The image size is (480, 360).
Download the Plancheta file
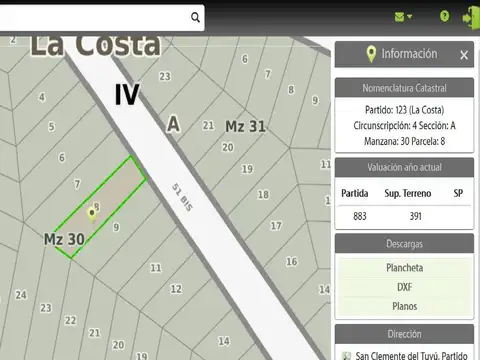[404, 268]
